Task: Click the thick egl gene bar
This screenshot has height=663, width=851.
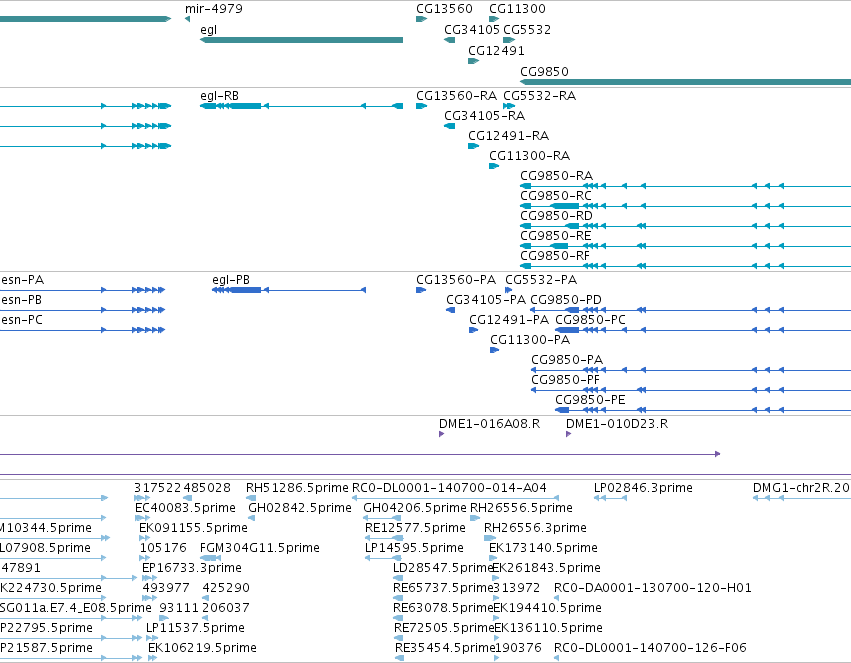Action: 302,40
